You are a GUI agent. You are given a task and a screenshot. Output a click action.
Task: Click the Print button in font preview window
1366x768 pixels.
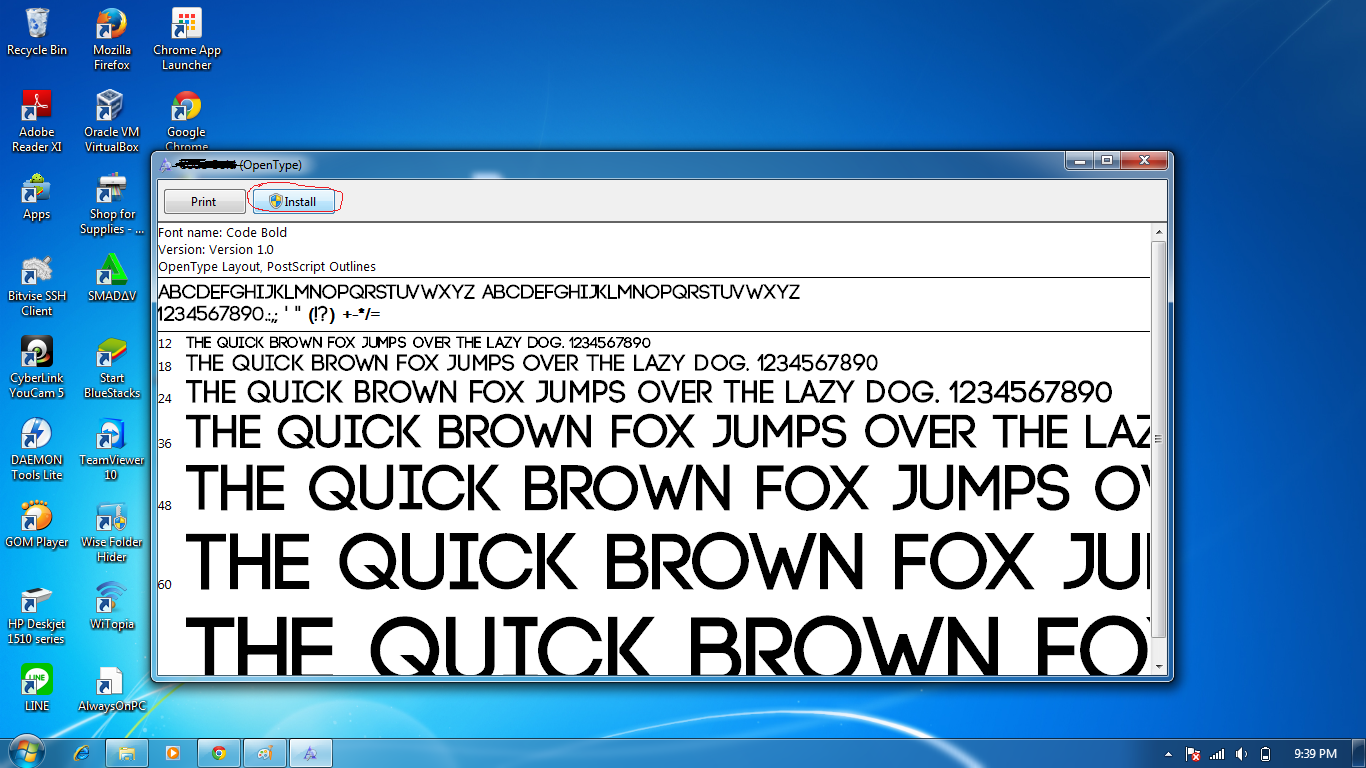(204, 201)
